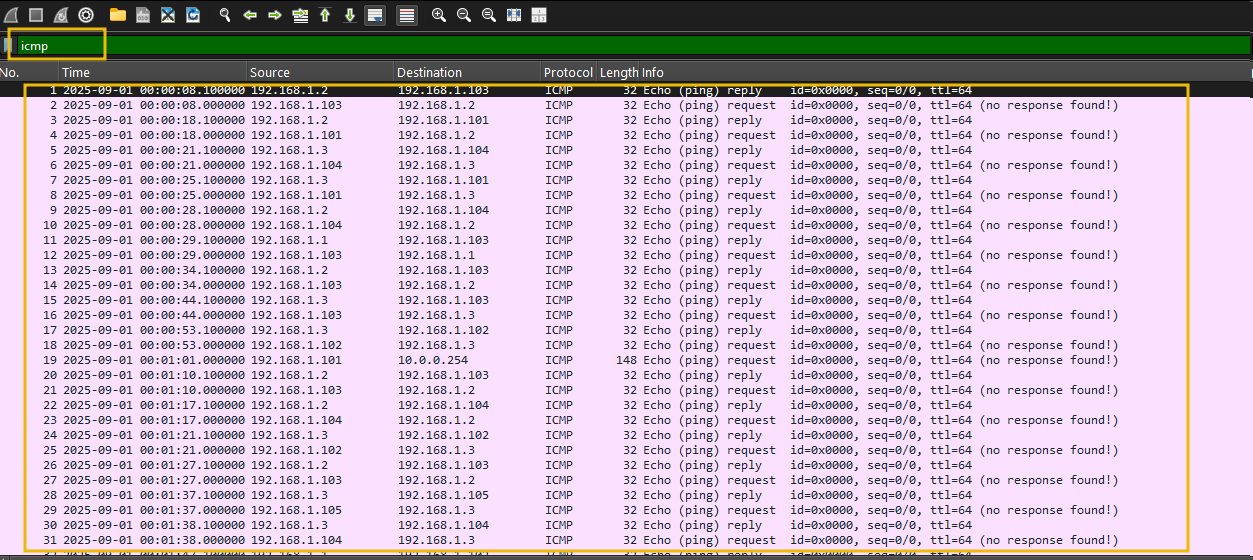
Task: Save this capture file
Action: pyautogui.click(x=143, y=15)
